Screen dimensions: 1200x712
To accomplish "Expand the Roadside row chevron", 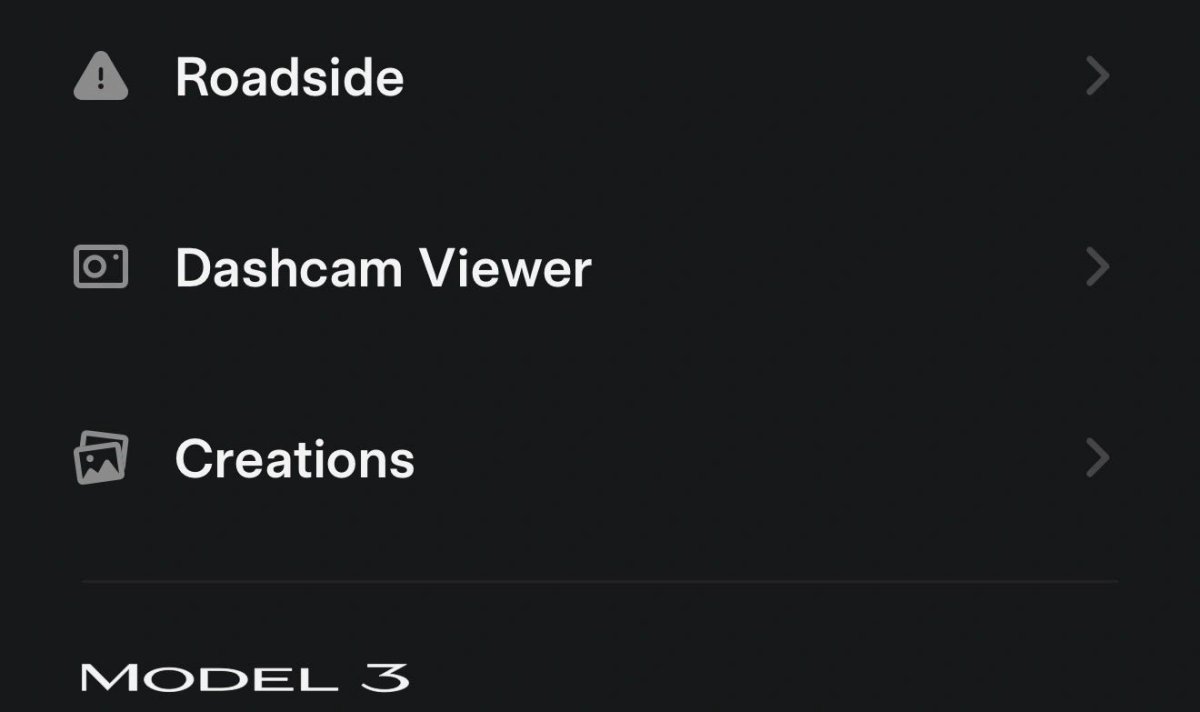I will (1097, 77).
